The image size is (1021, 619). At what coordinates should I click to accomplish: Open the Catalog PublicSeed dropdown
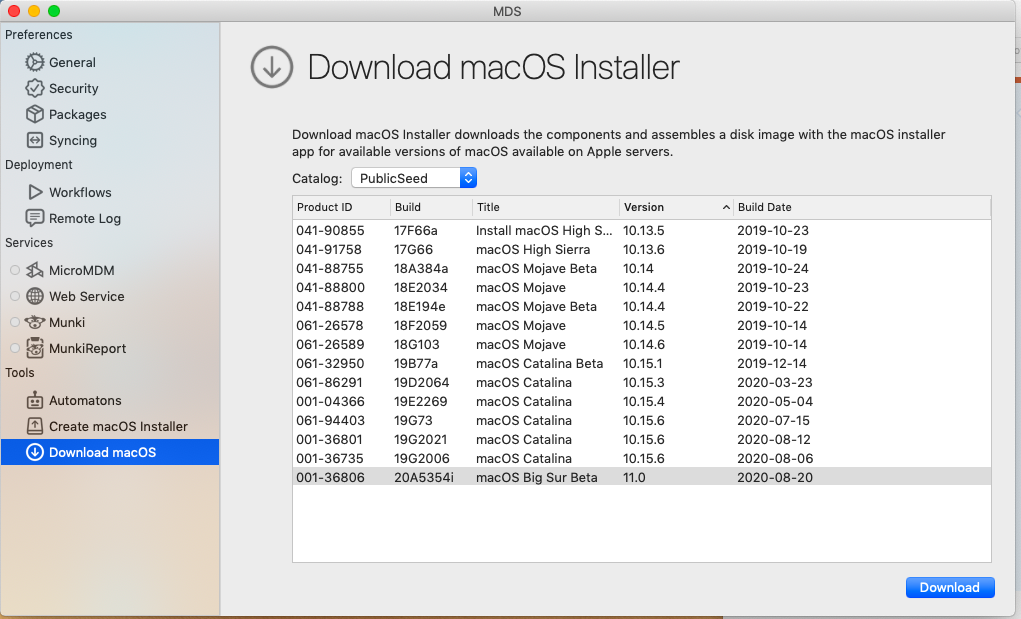[x=414, y=178]
